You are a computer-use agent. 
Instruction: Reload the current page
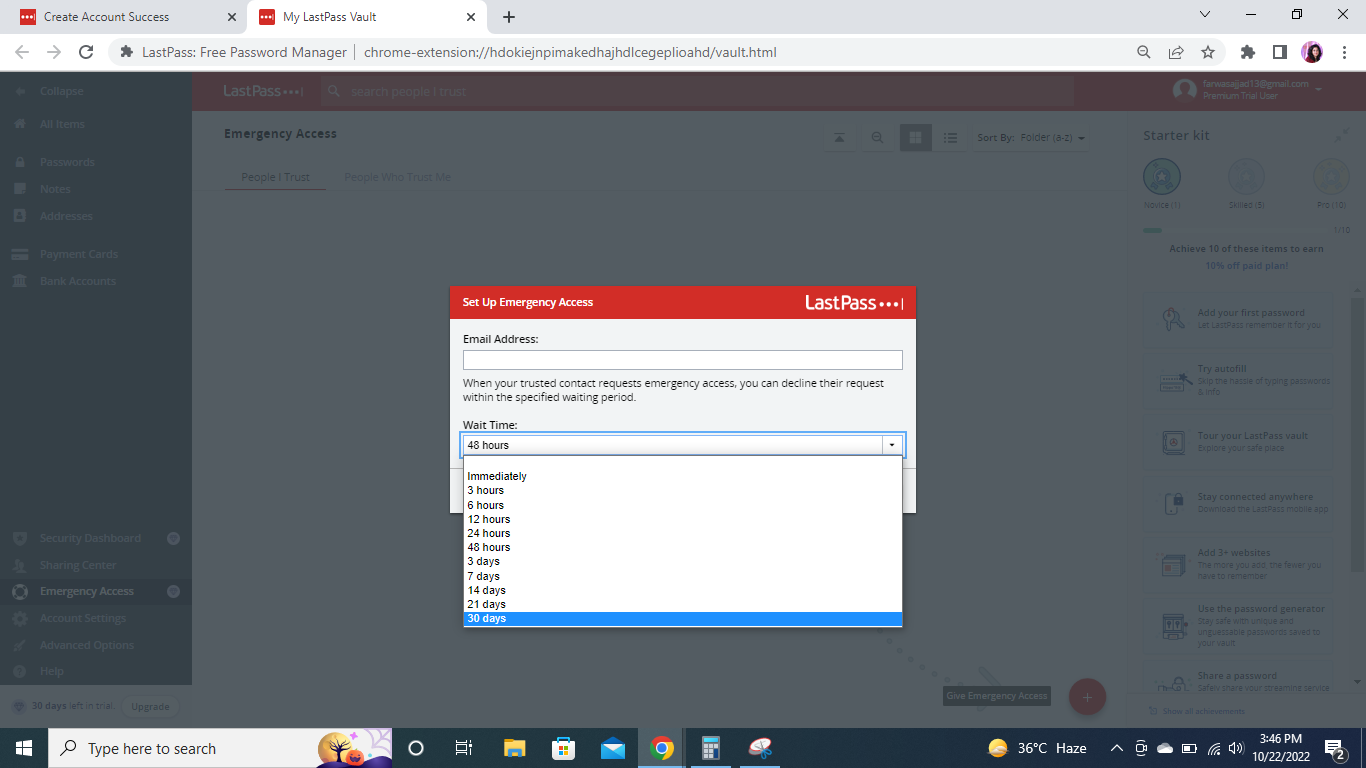click(x=86, y=52)
